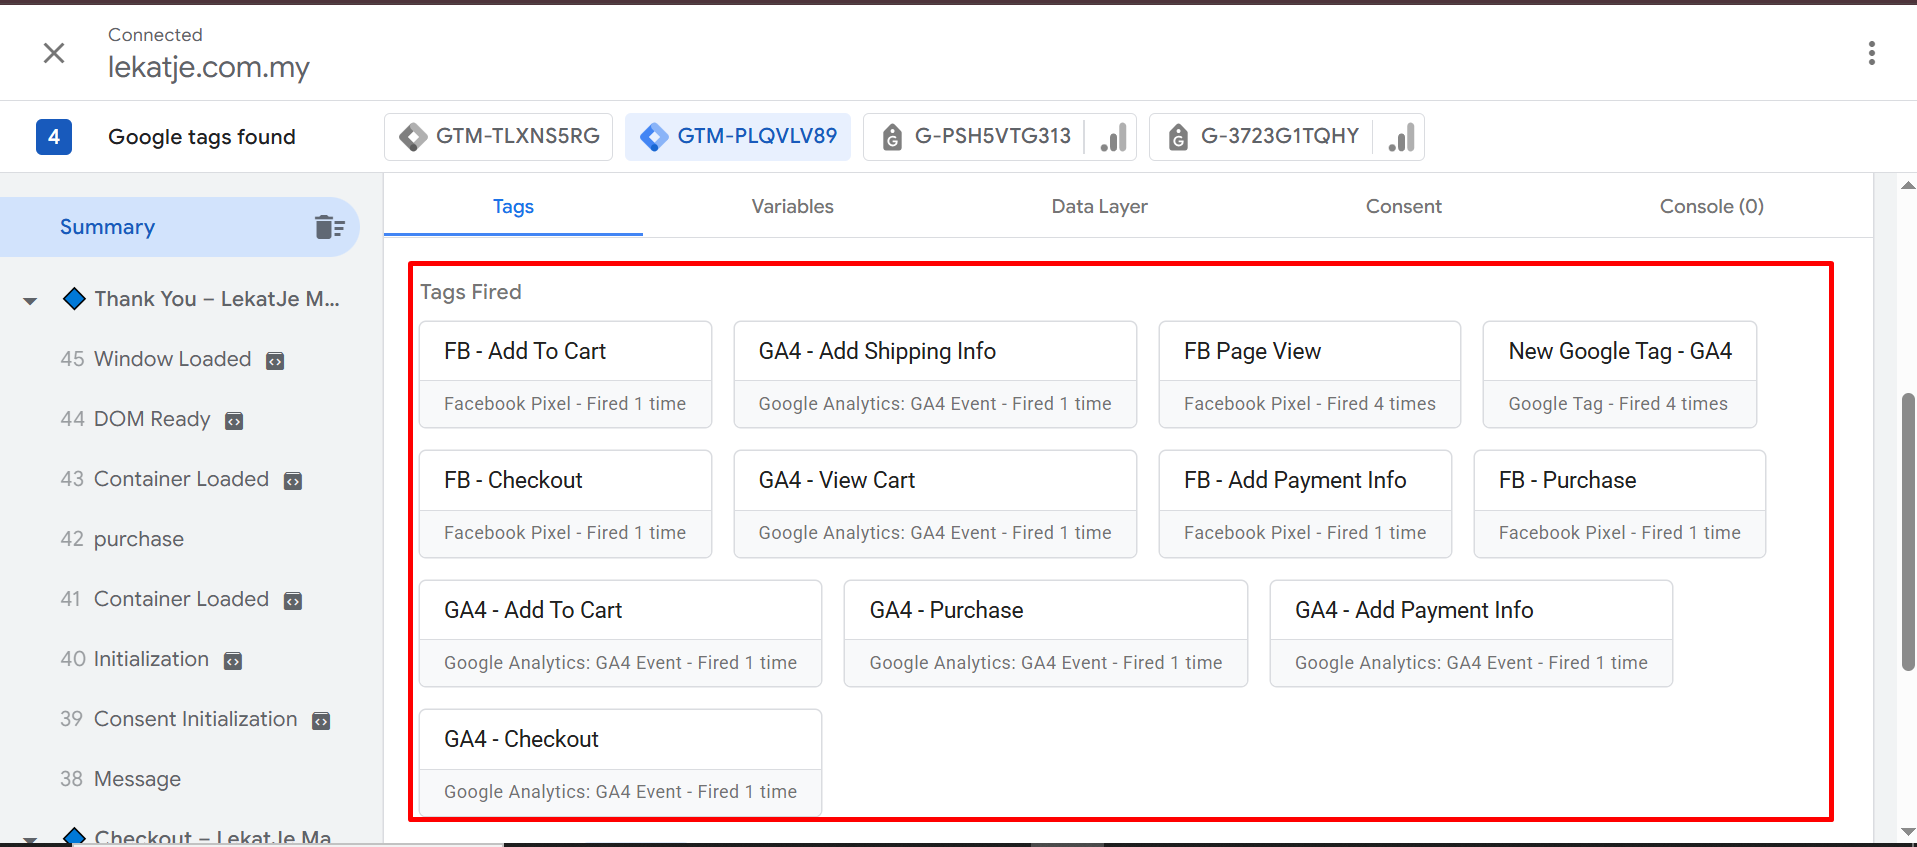Open the GA4 - Purchase tag card
The image size is (1917, 847).
[1045, 633]
